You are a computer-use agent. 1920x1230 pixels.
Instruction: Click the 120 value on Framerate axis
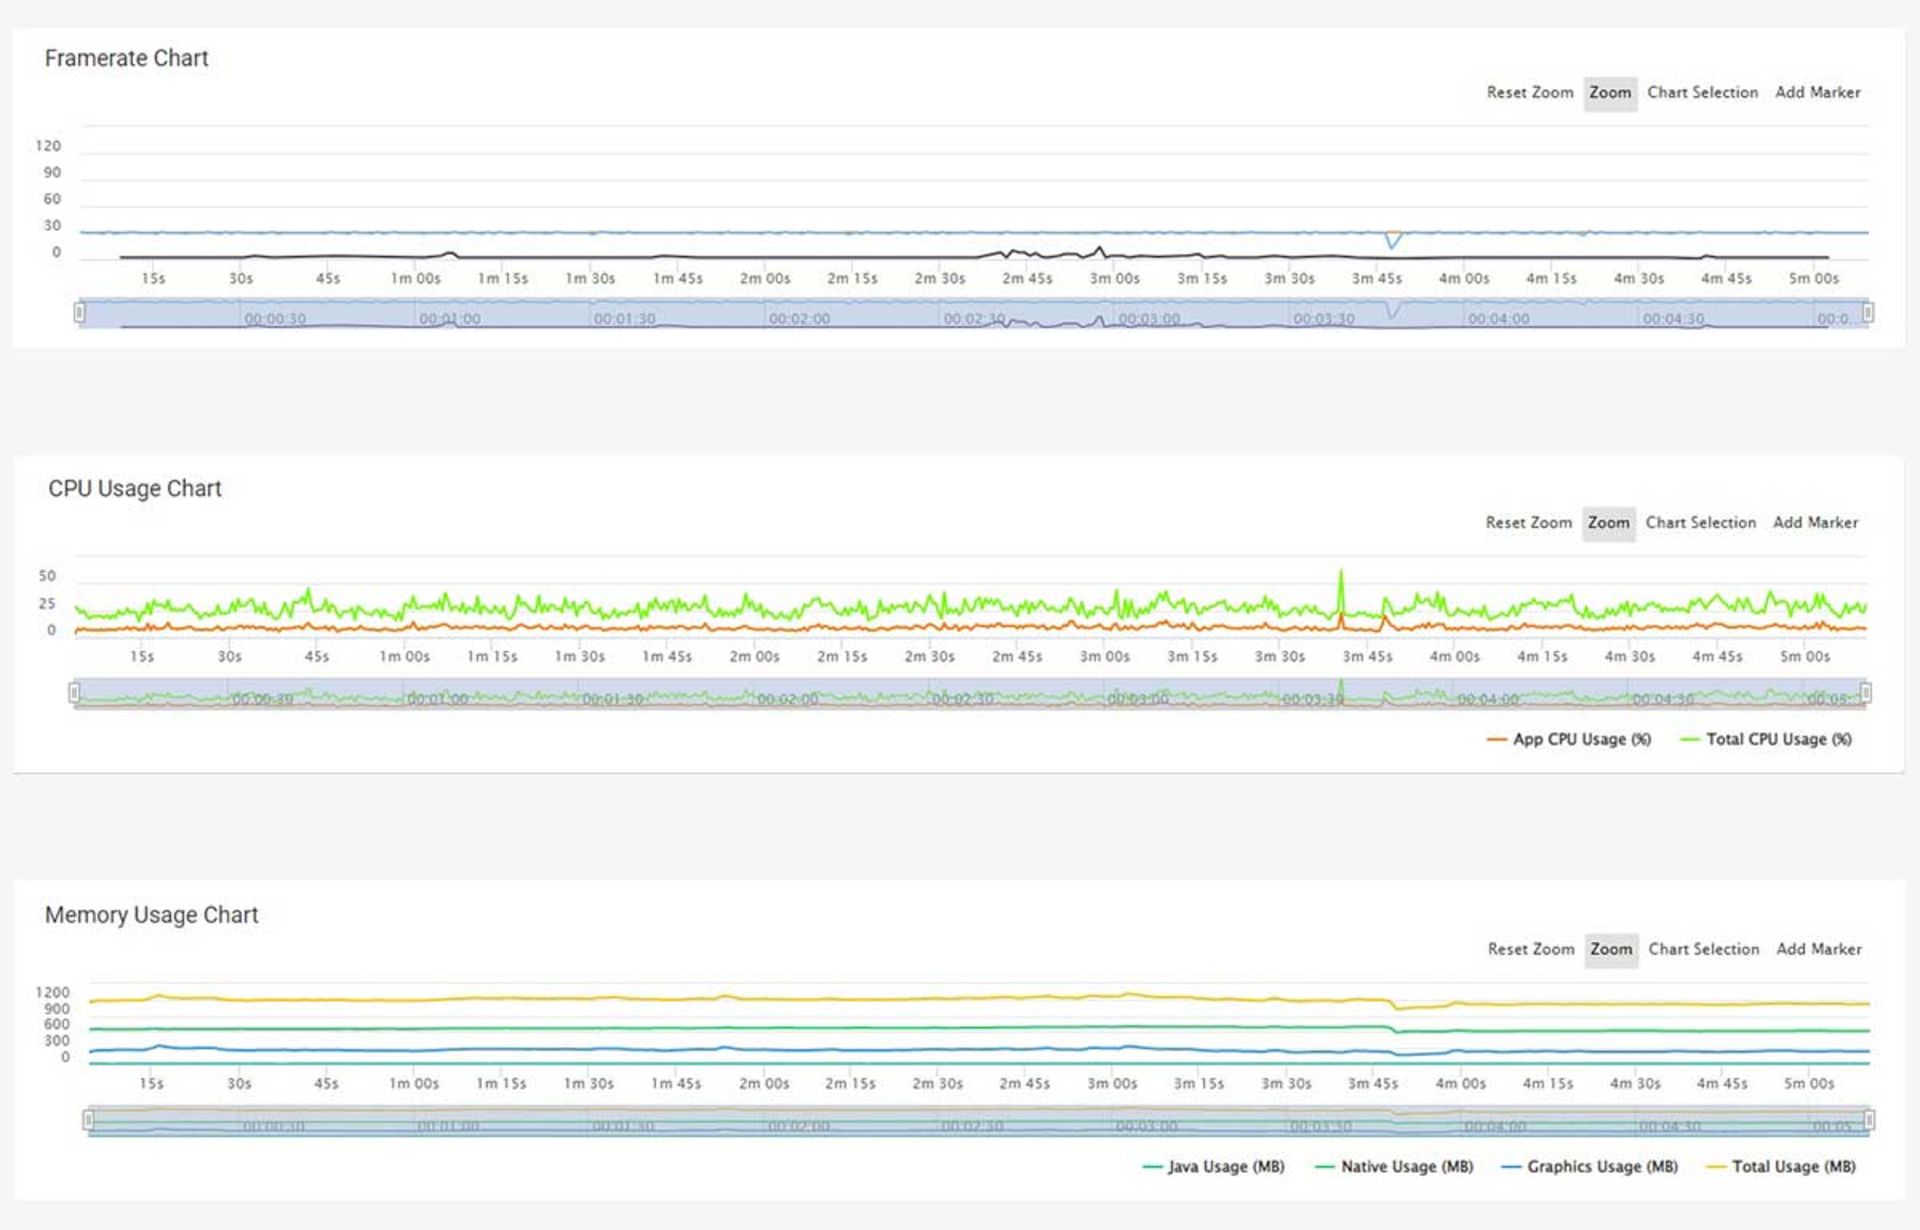coord(48,146)
